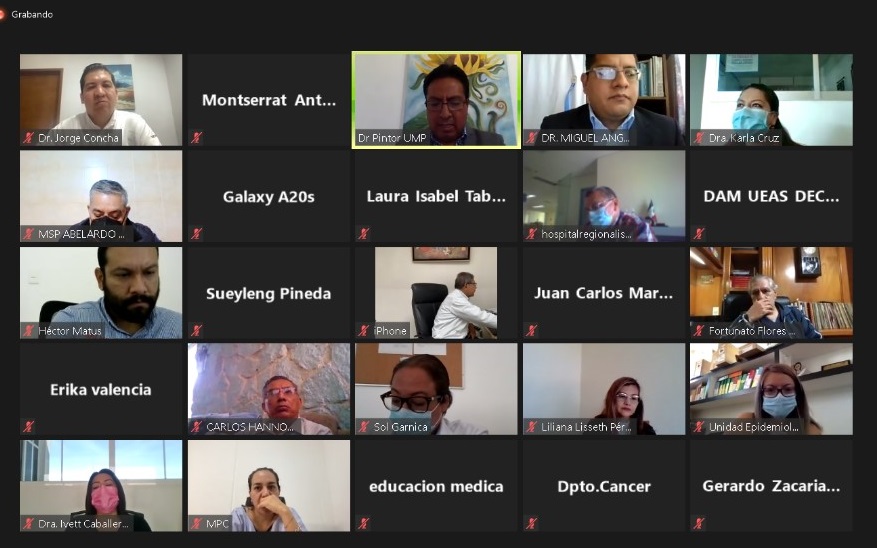Select Dra. Karla Cruz video tile
This screenshot has width=877, height=548.
tap(771, 100)
